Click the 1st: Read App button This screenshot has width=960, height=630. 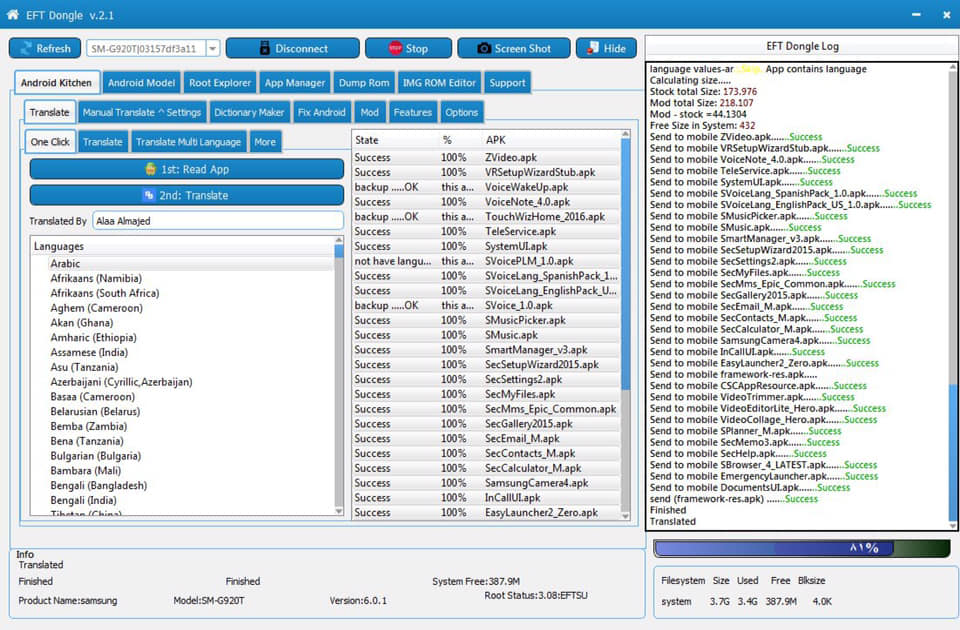pos(187,169)
